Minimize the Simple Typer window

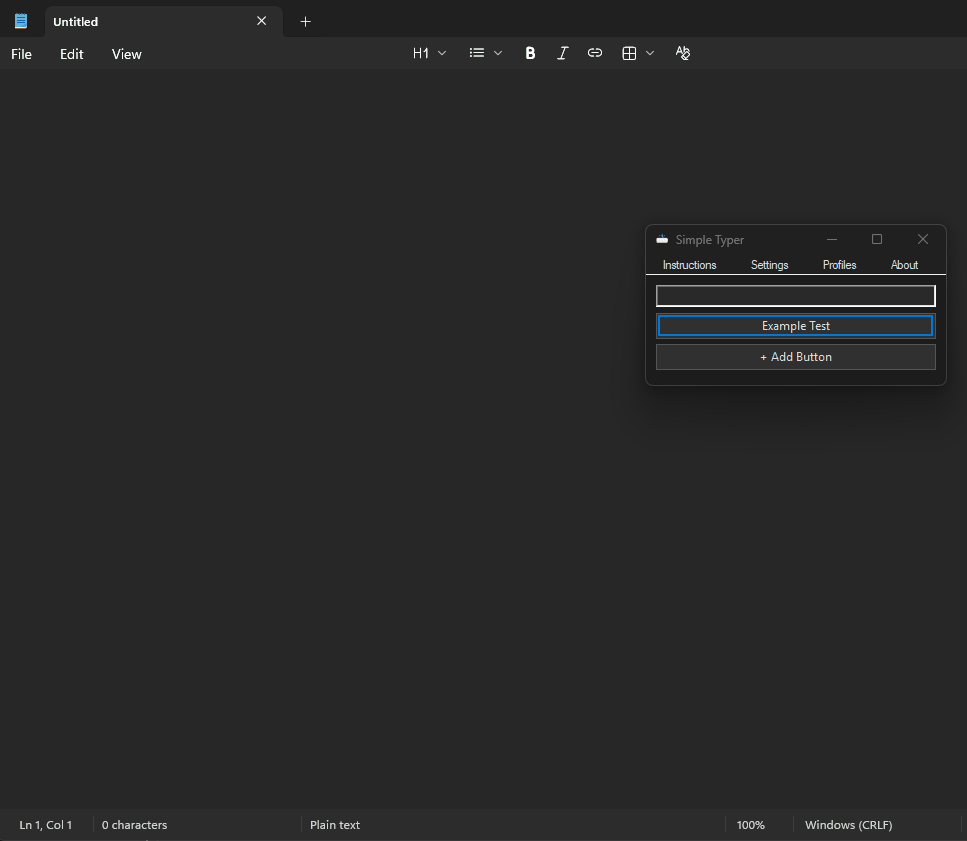pos(832,239)
